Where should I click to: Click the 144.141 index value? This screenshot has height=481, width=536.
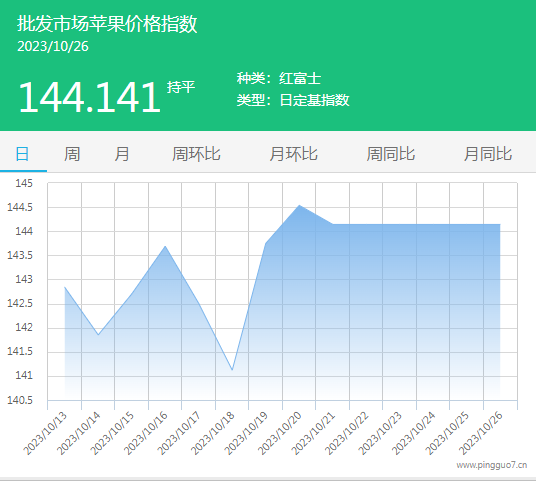pos(90,97)
